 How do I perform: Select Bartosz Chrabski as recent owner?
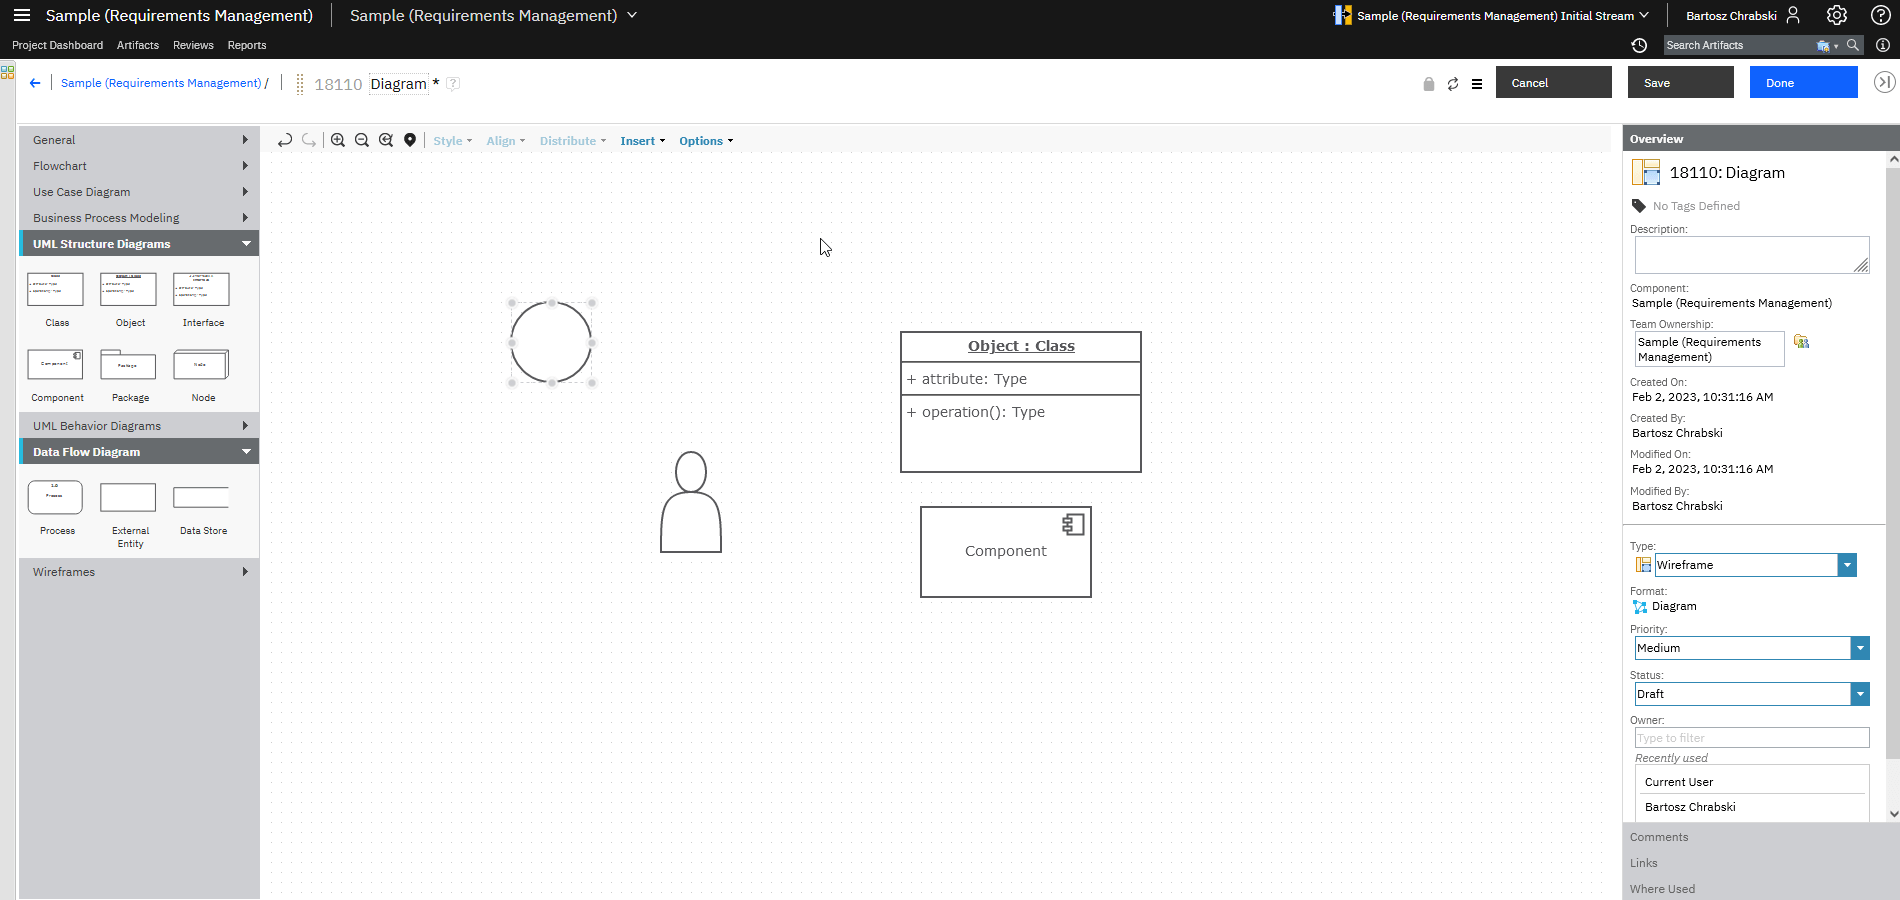1751,807
